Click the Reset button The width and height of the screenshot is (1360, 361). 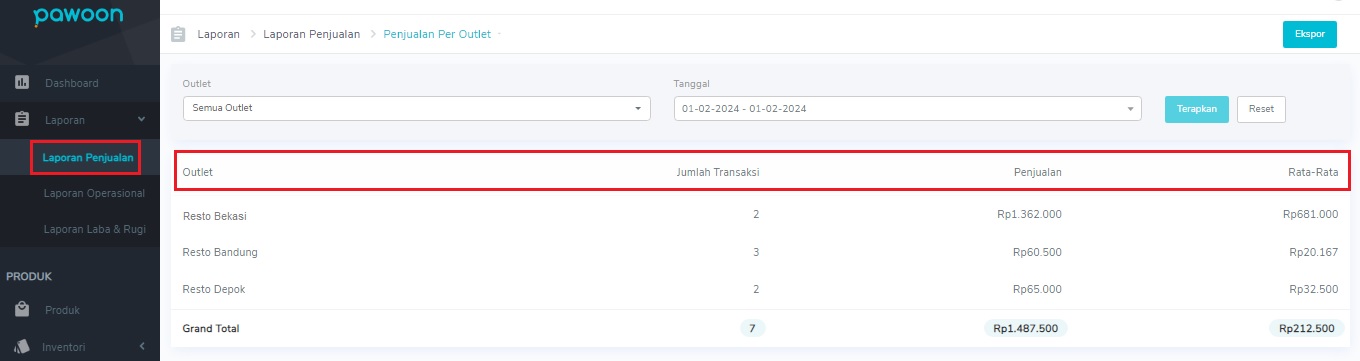click(1261, 109)
